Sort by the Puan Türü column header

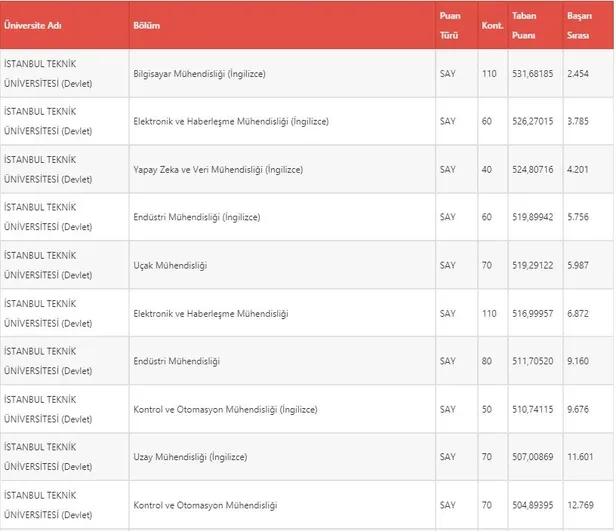click(450, 25)
